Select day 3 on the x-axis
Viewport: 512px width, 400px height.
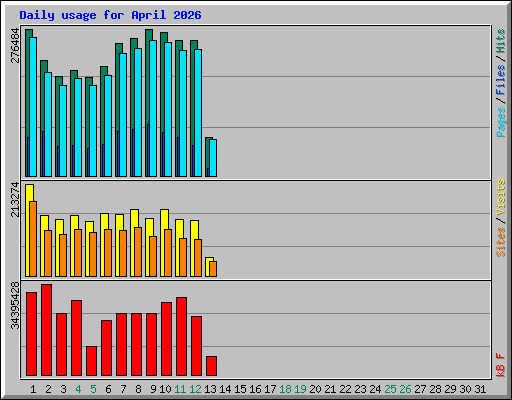[x=63, y=389]
